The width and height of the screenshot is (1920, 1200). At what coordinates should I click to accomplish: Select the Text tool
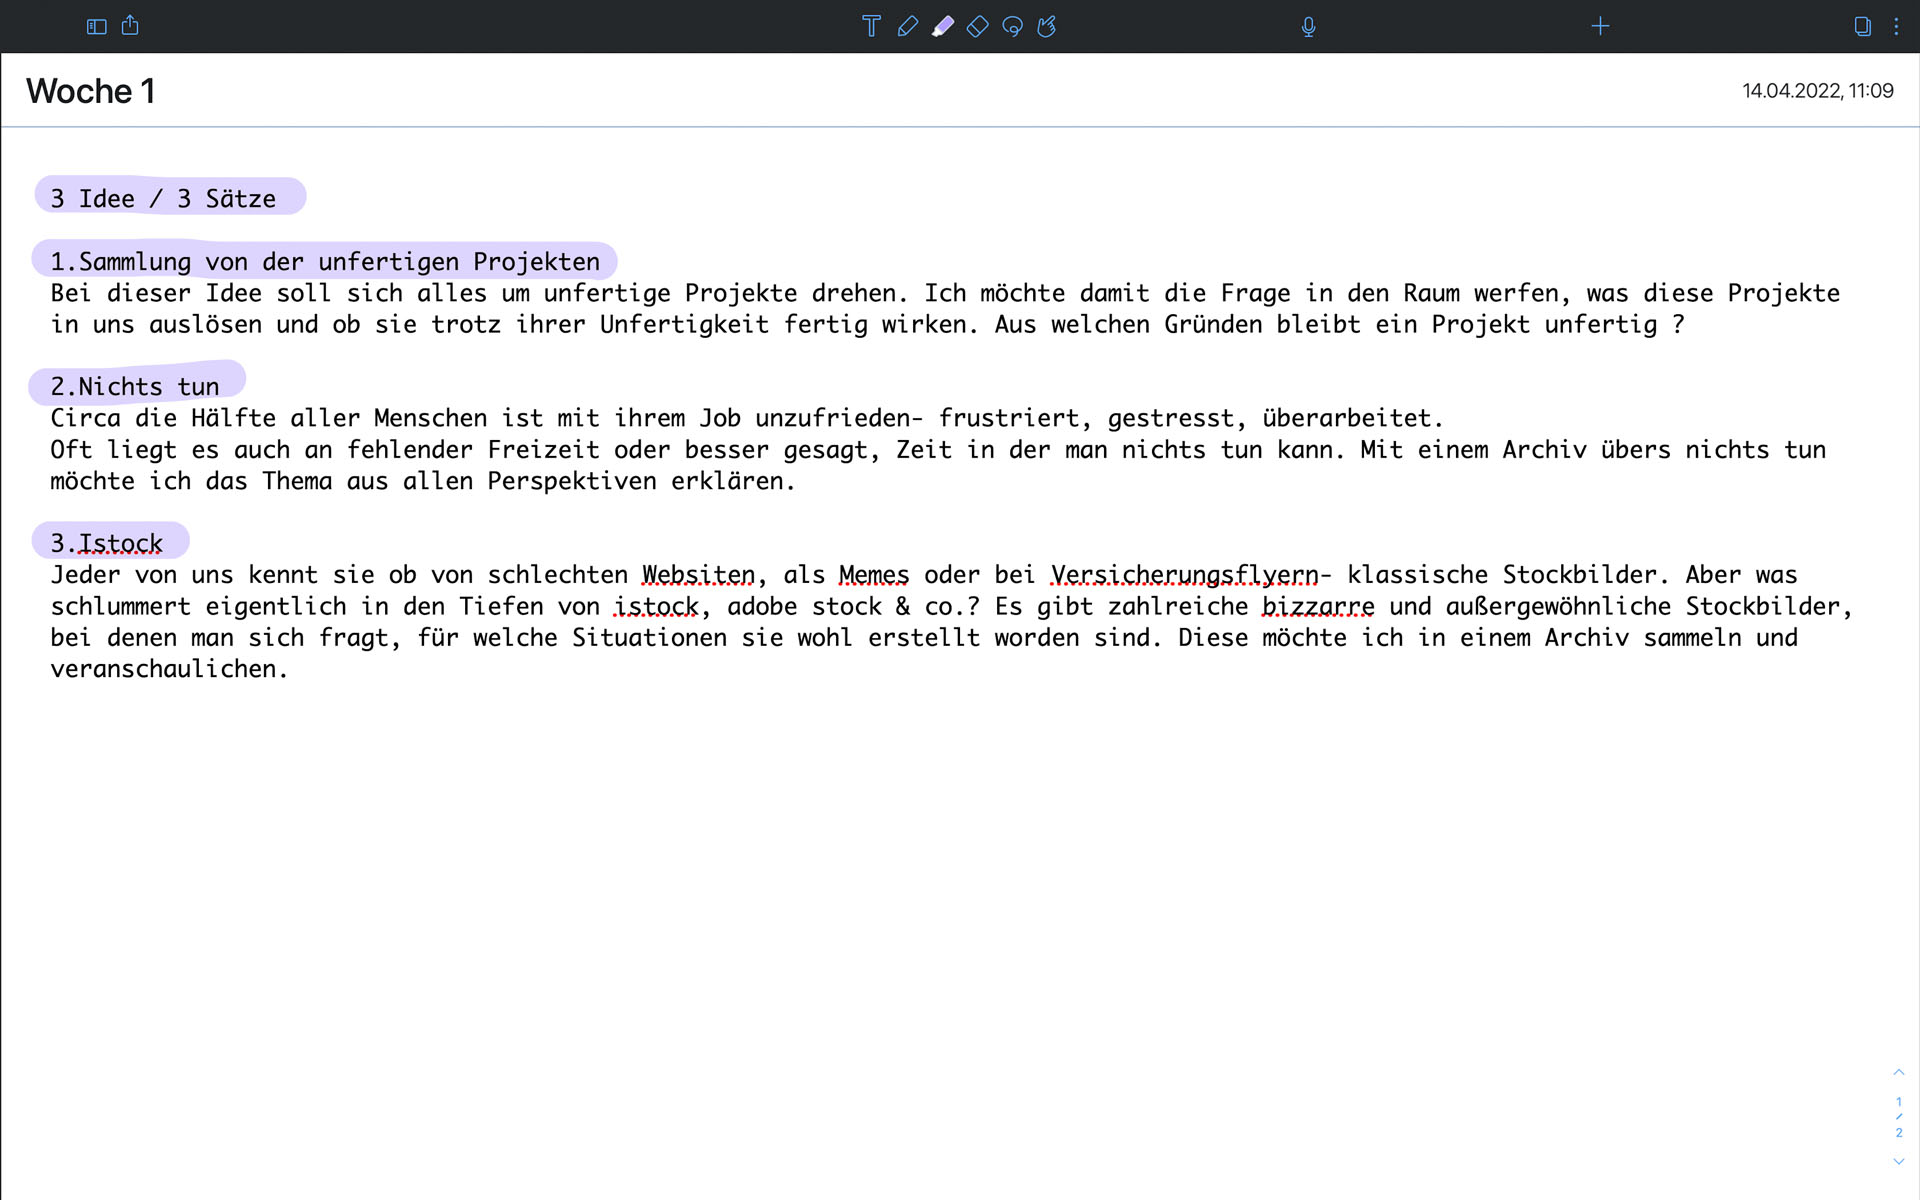[871, 26]
